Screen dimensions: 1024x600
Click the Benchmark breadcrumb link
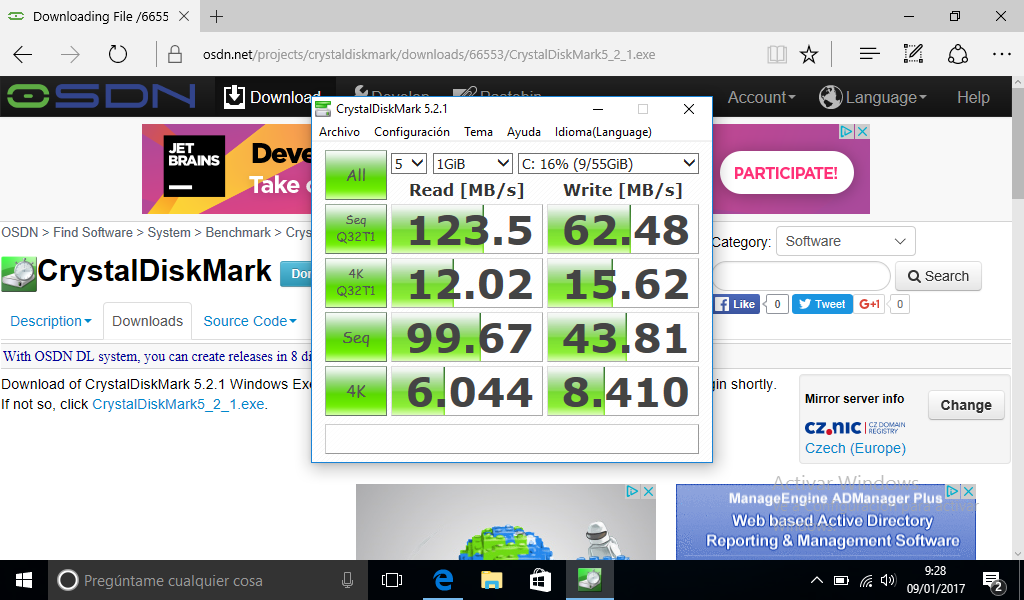[238, 232]
